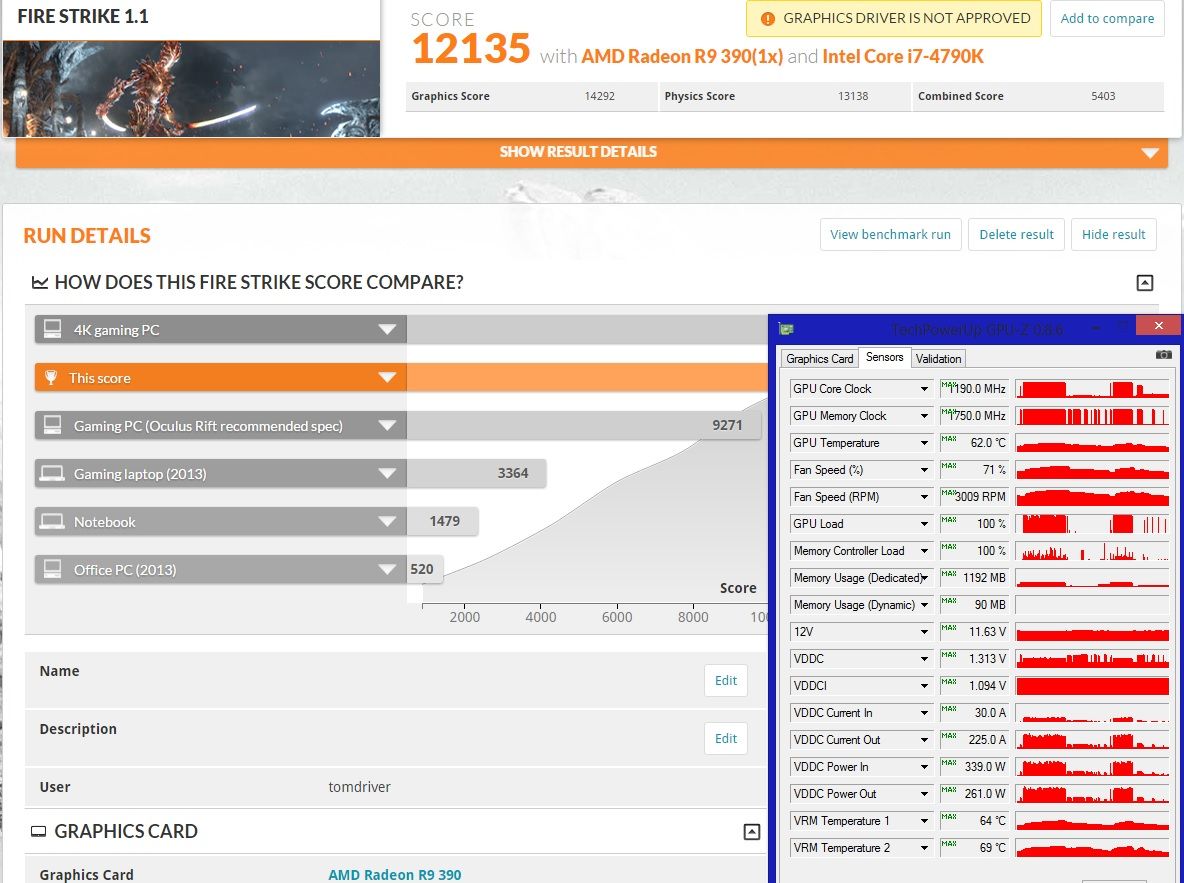
Task: Expand the Notebook row arrow
Action: pos(387,521)
